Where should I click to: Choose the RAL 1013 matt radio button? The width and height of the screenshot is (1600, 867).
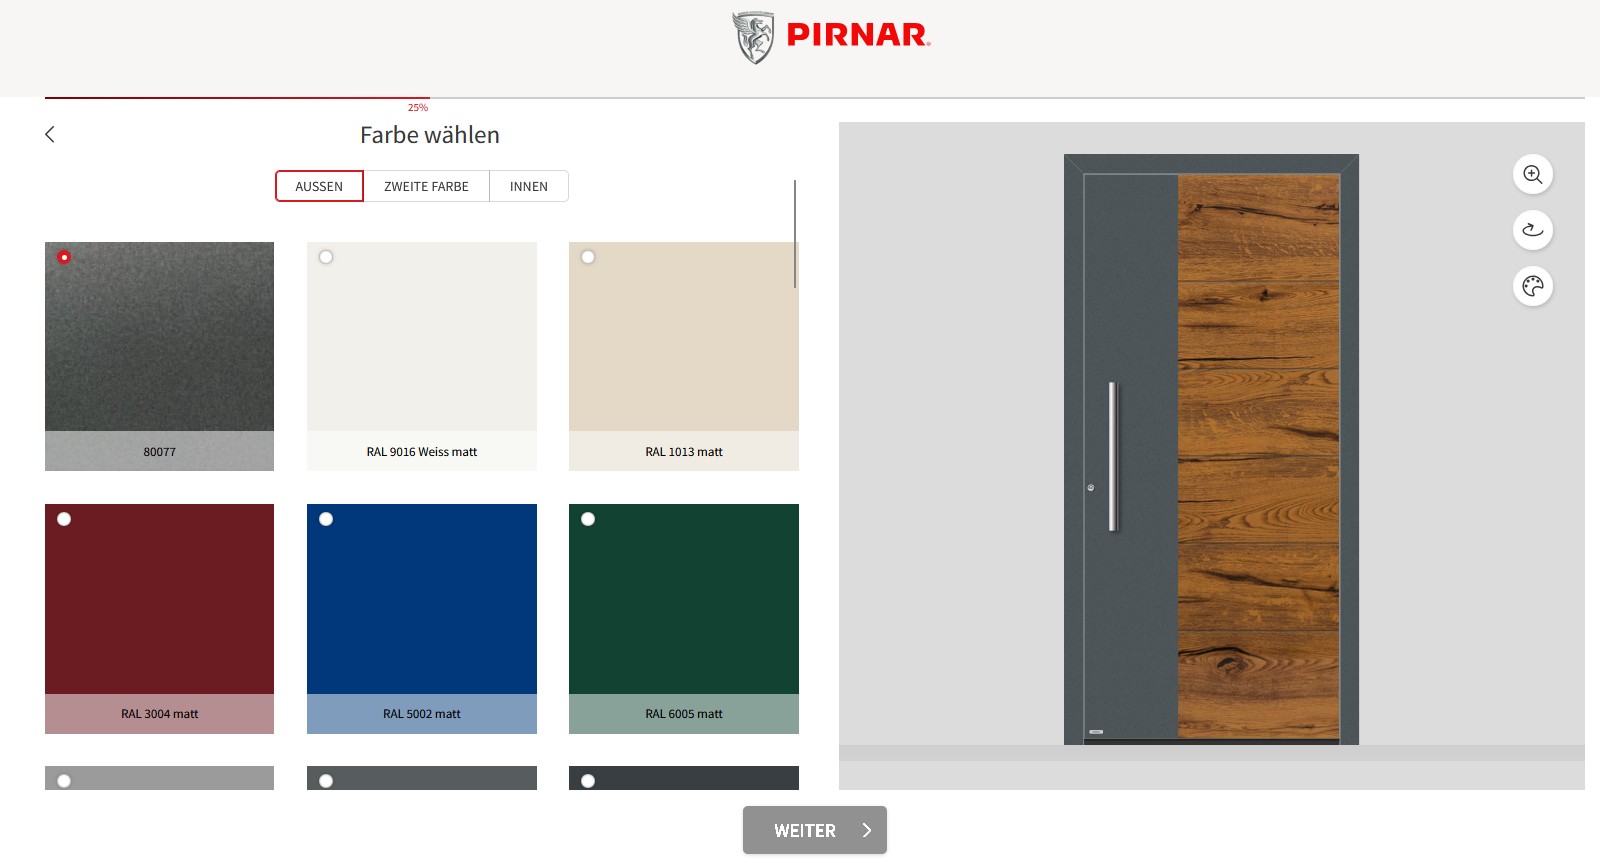pyautogui.click(x=588, y=257)
